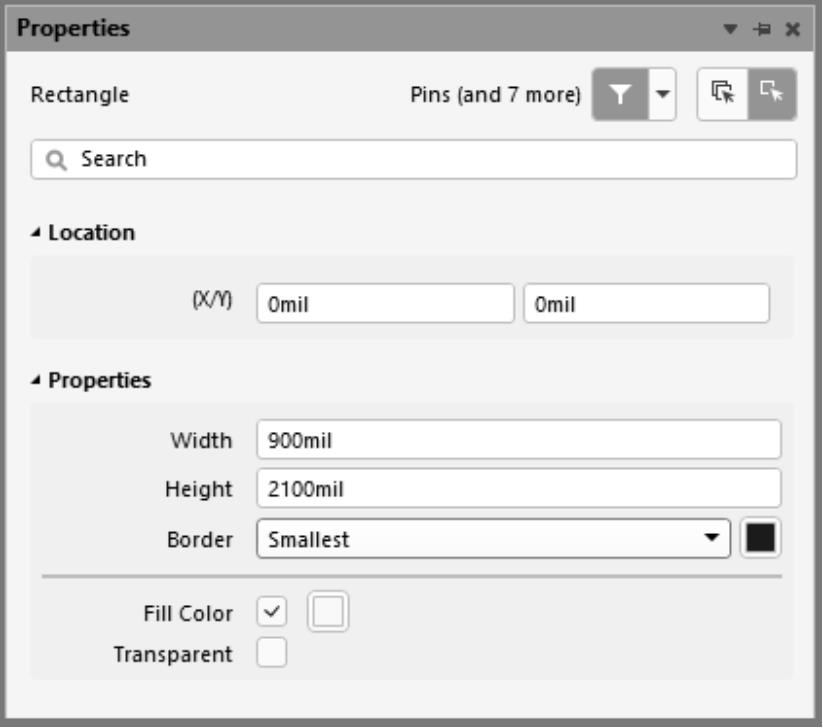The width and height of the screenshot is (823, 728).
Task: Click the black Border color swatch
Action: click(x=762, y=539)
